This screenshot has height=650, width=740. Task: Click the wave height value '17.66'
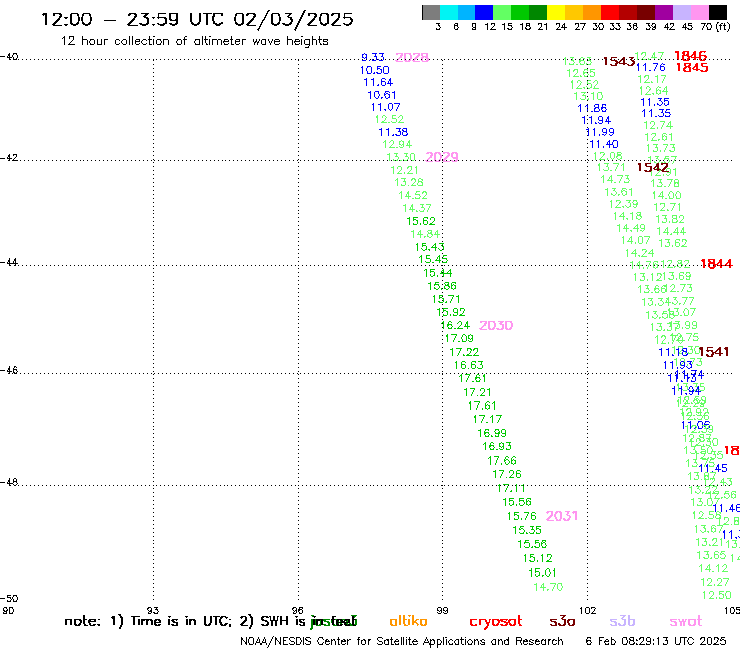point(502,461)
